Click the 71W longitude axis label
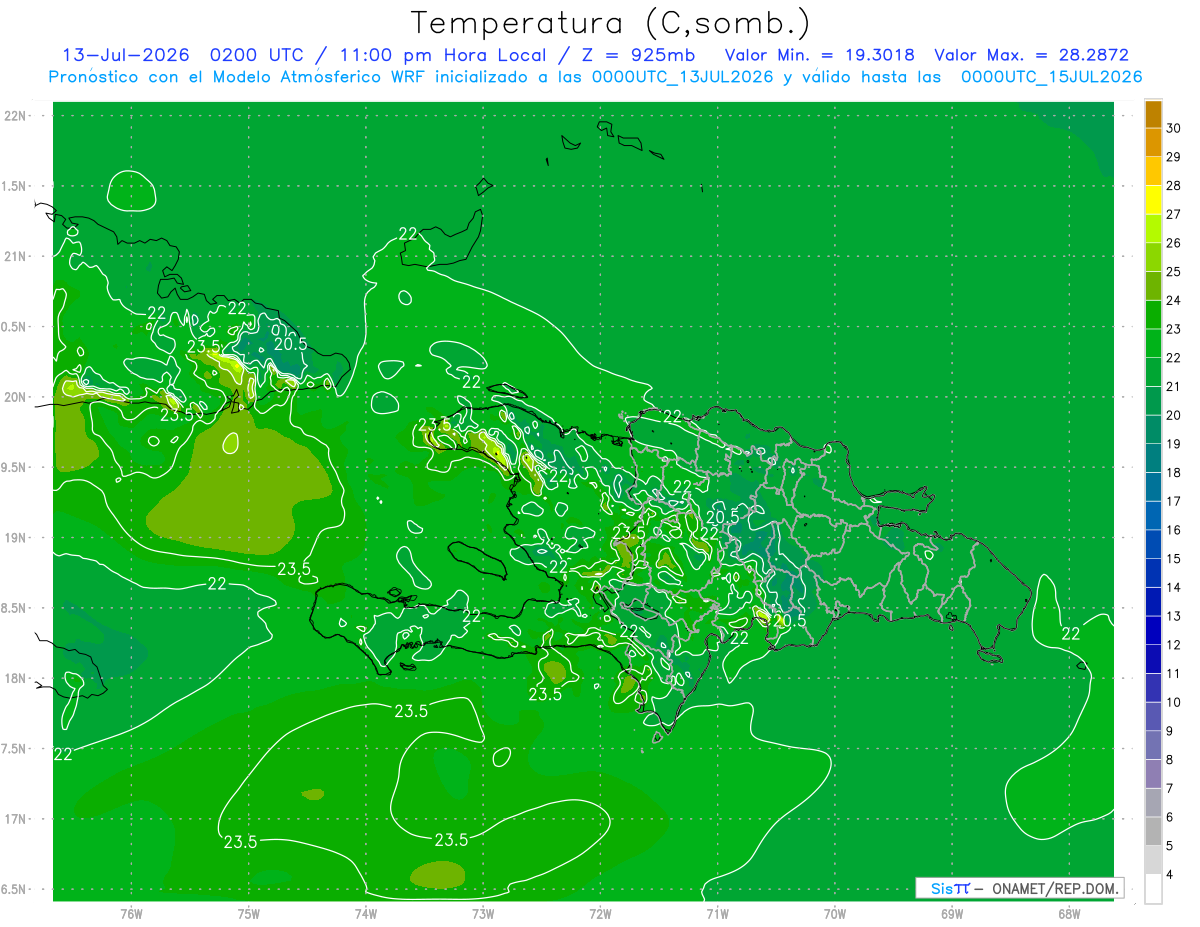The image size is (1200, 927). tap(717, 913)
